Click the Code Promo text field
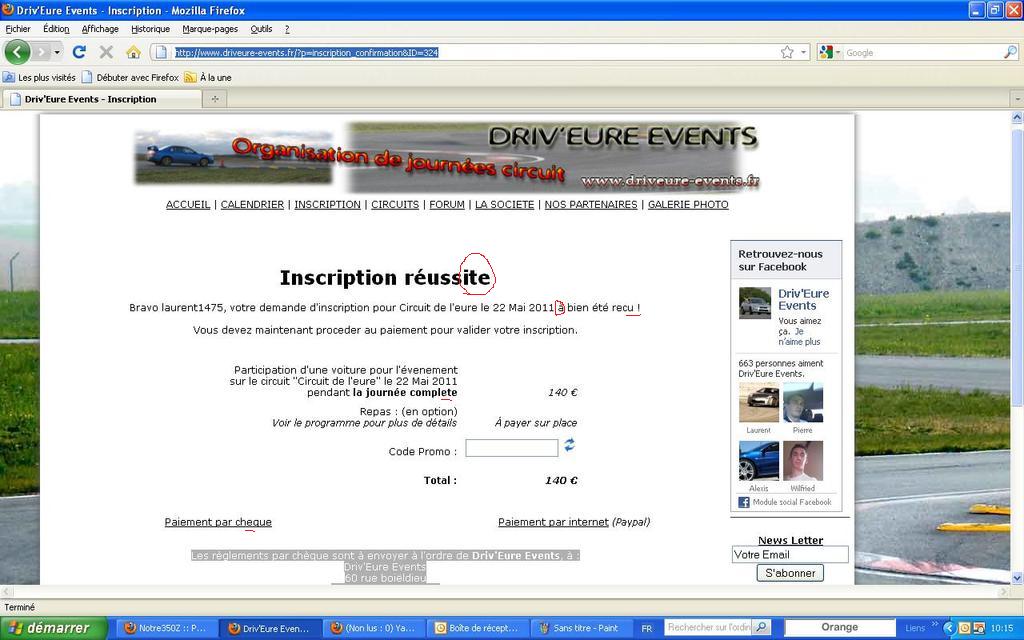 pos(511,448)
